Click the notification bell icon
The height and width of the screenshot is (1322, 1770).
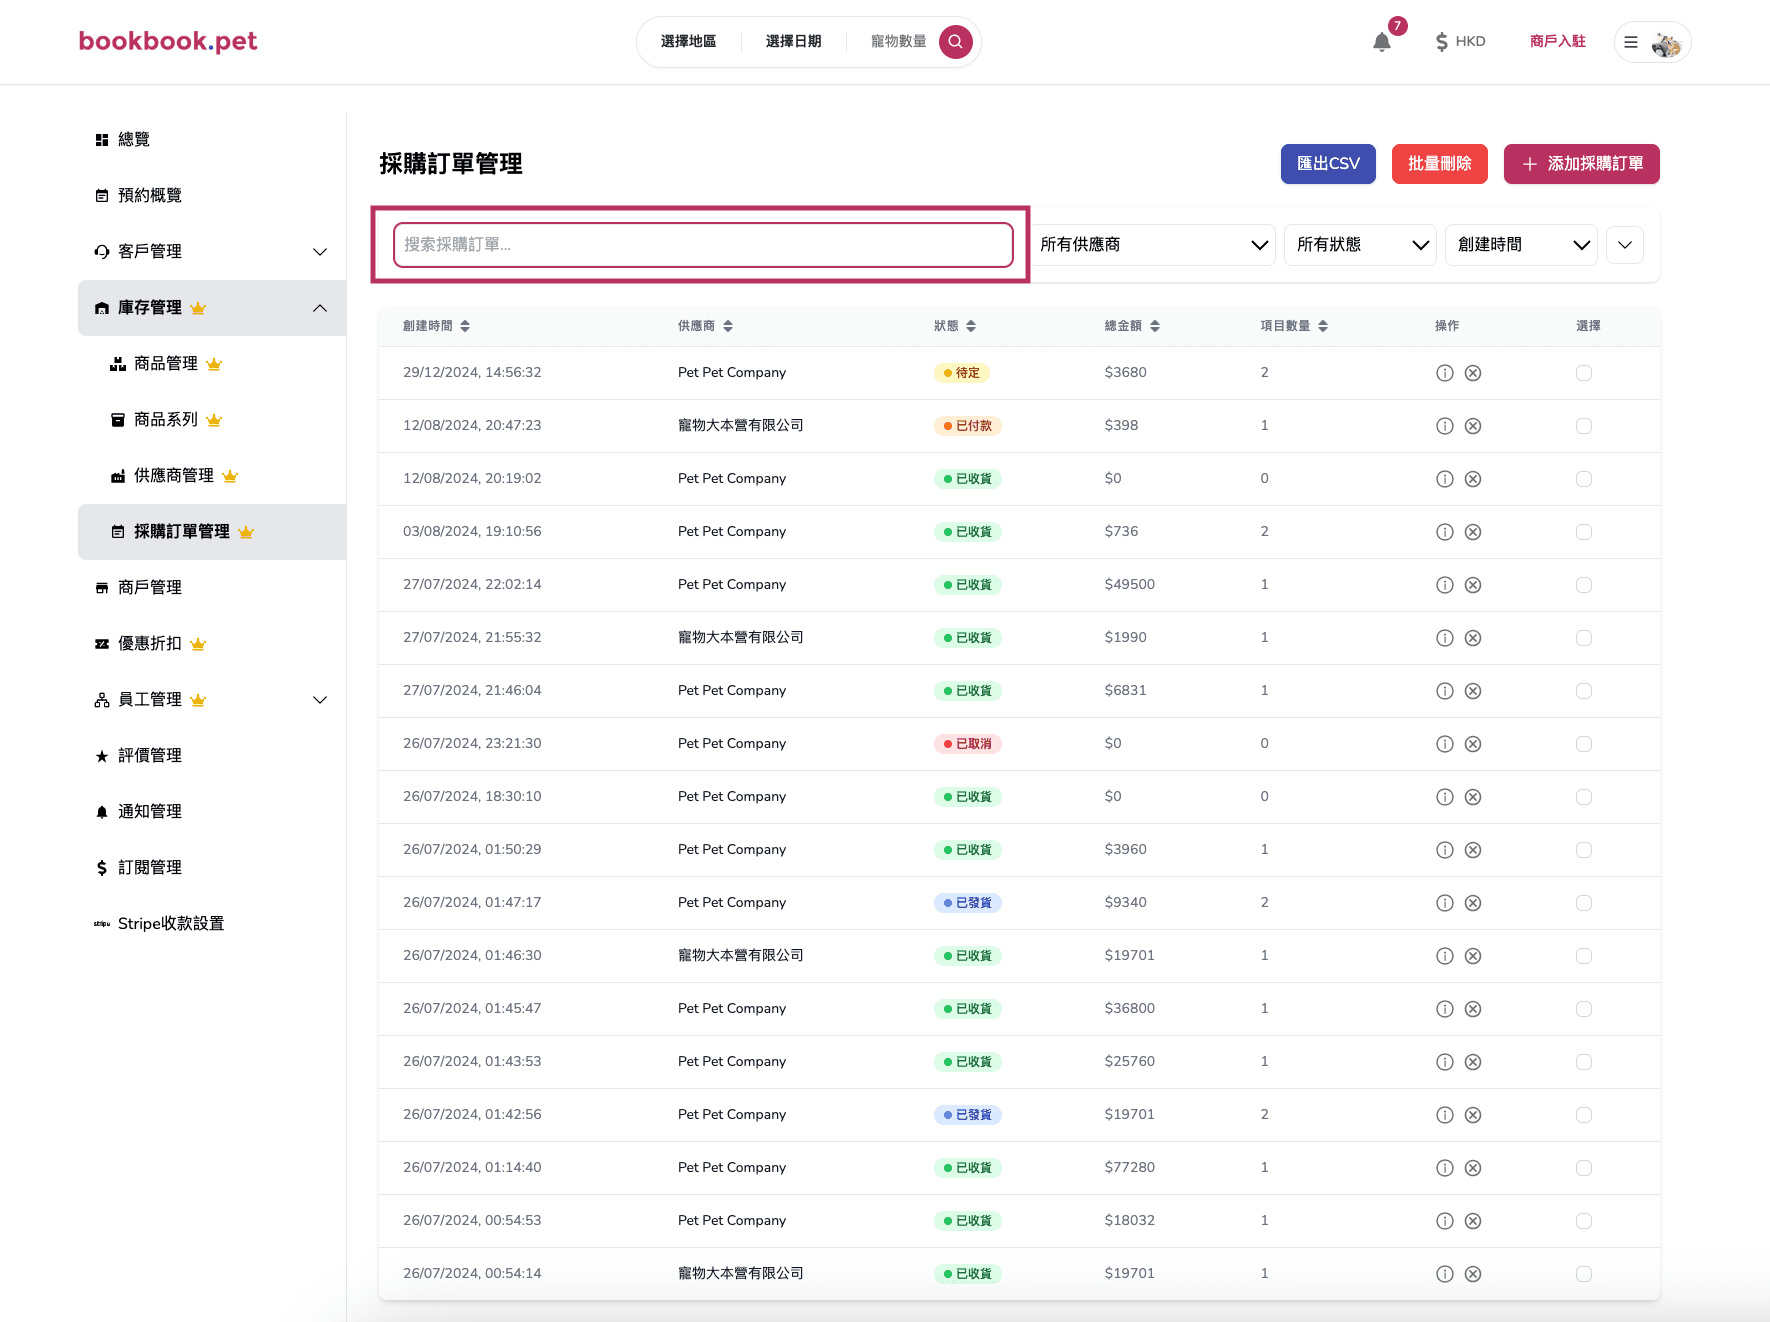(x=1381, y=42)
